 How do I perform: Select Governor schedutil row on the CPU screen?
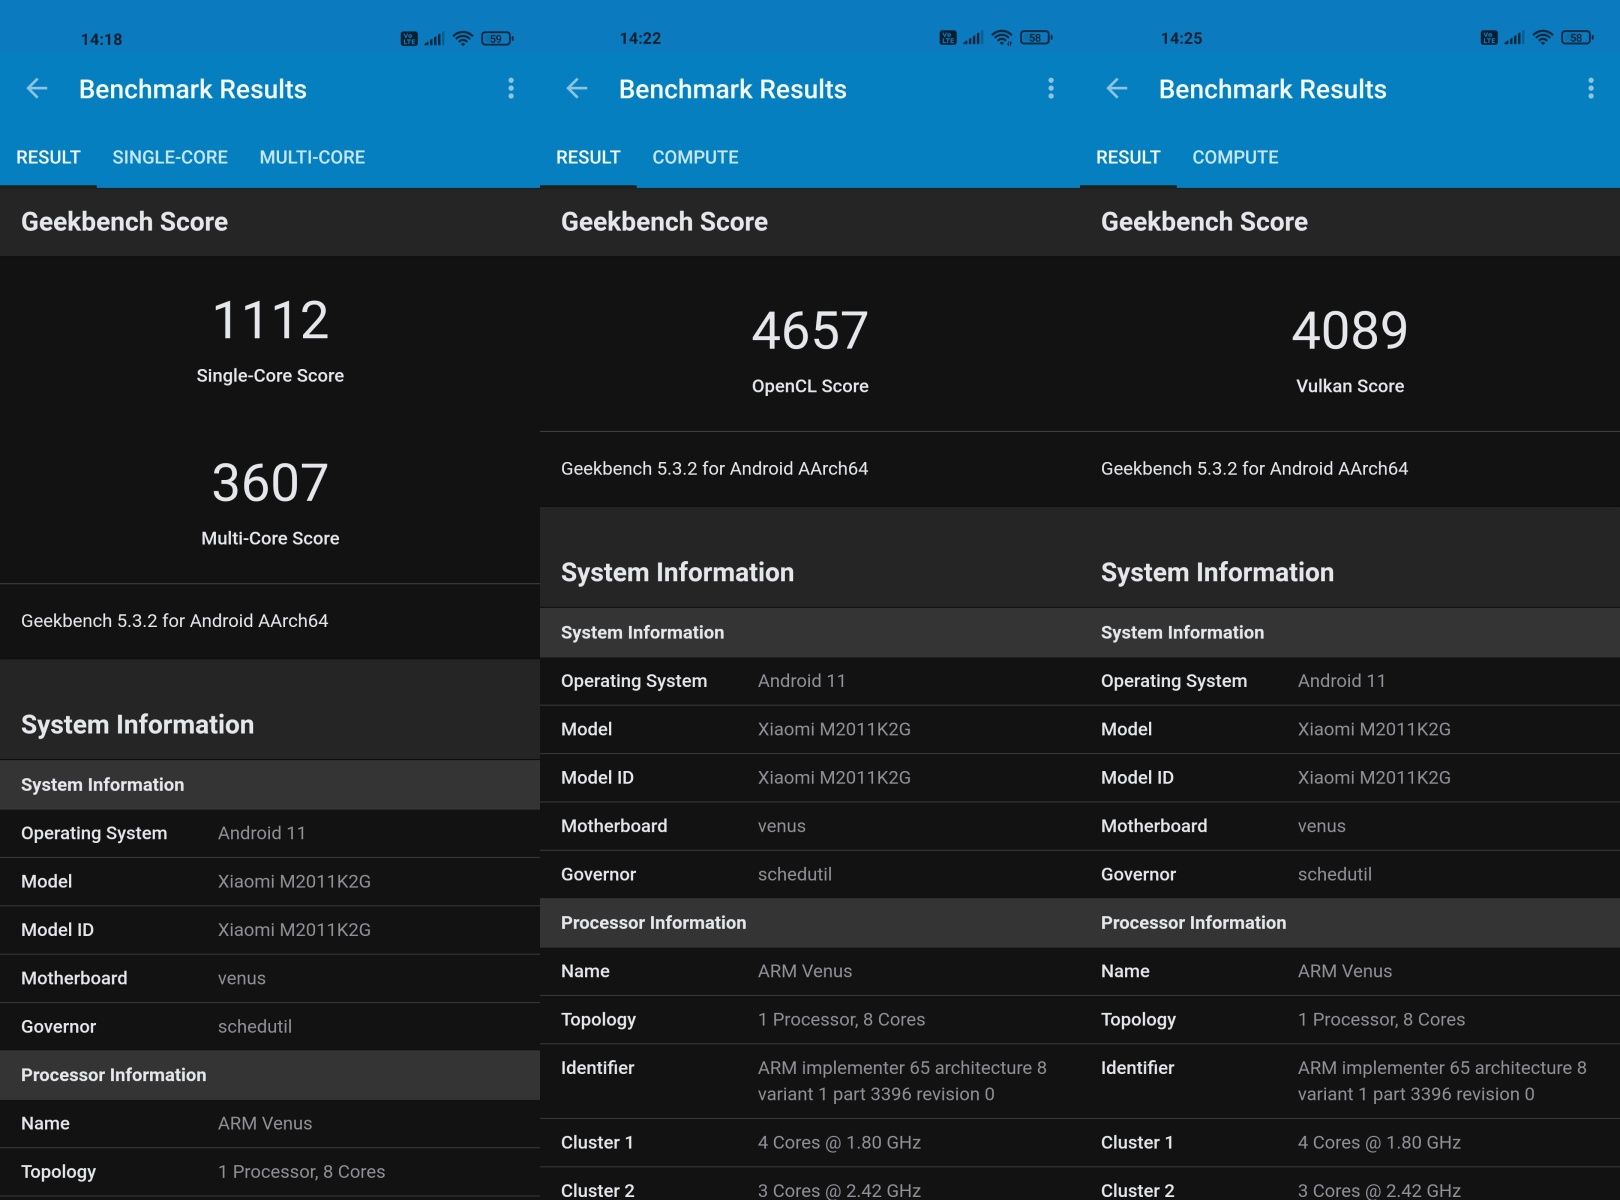[270, 1026]
